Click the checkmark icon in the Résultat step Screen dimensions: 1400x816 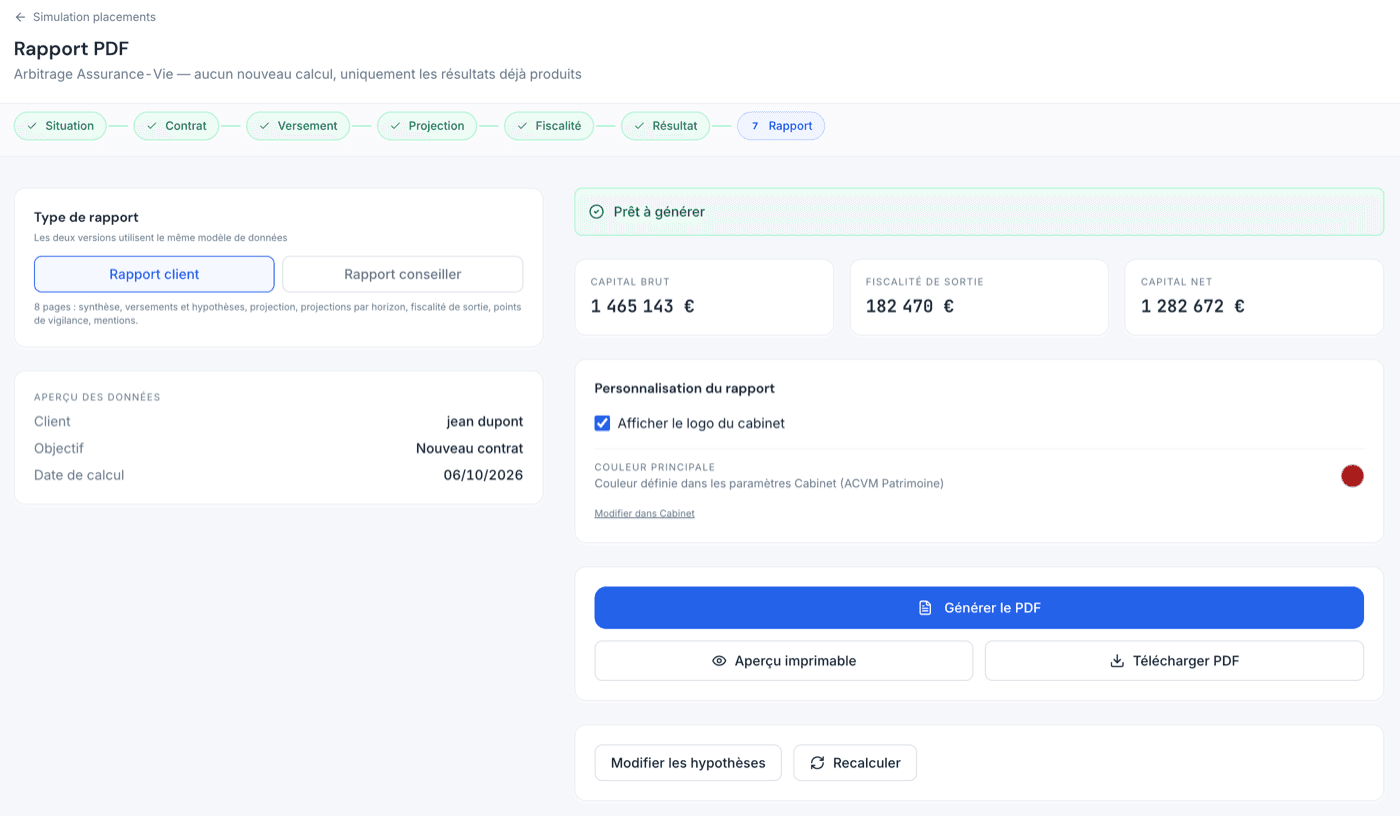639,126
